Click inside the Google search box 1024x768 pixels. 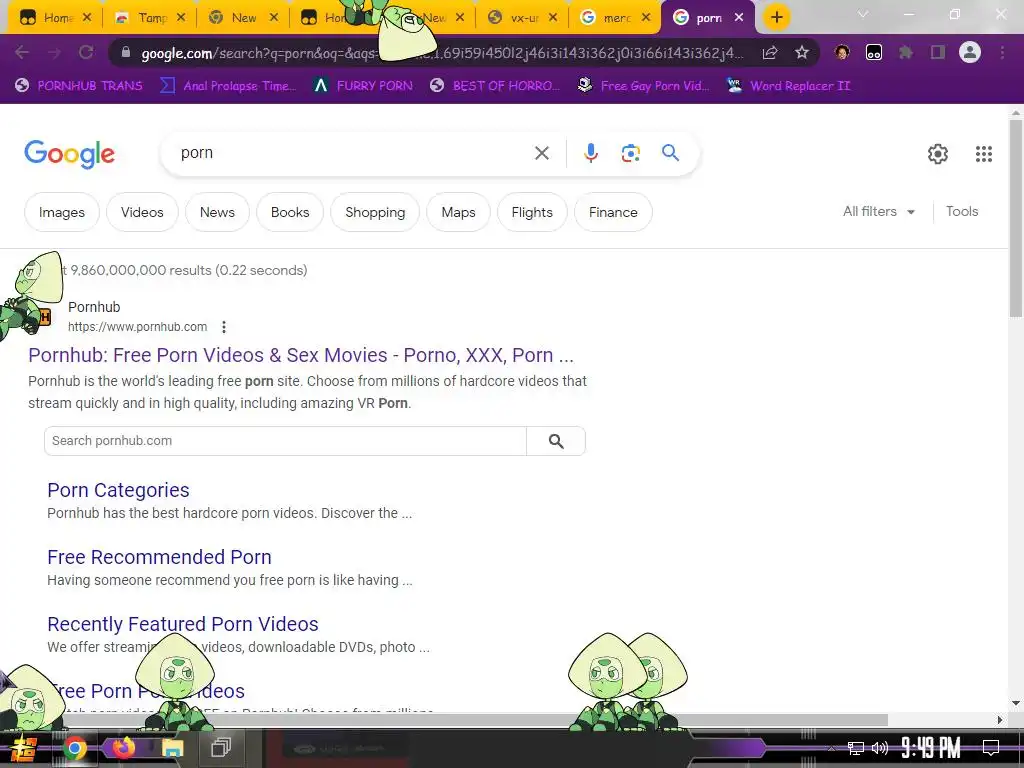[353, 153]
